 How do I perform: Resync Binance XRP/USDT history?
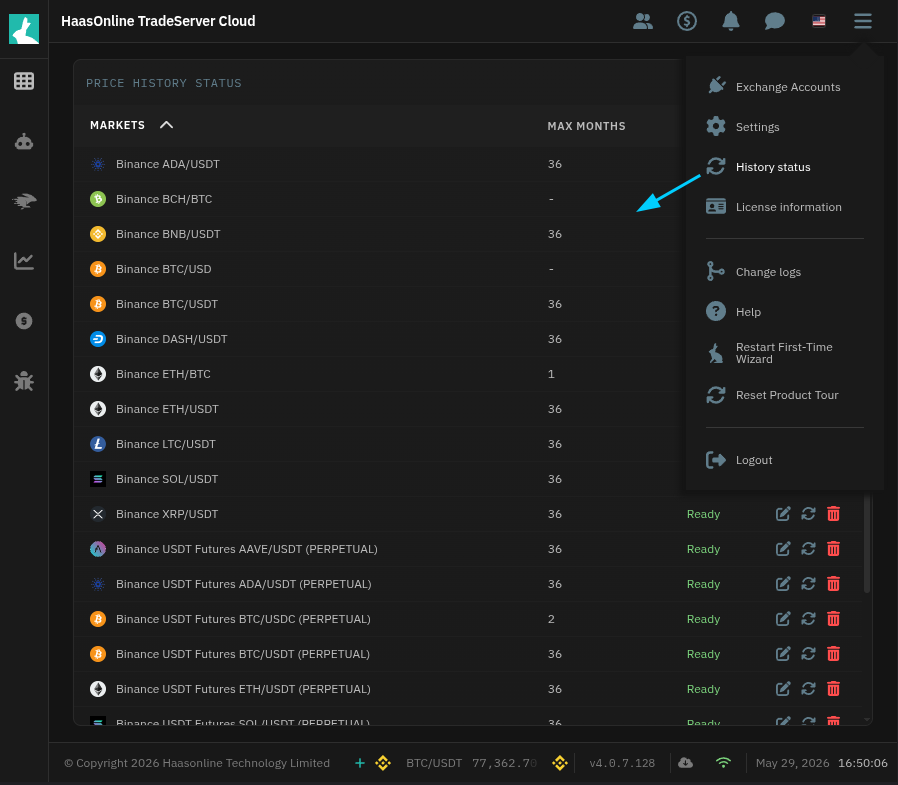click(808, 514)
